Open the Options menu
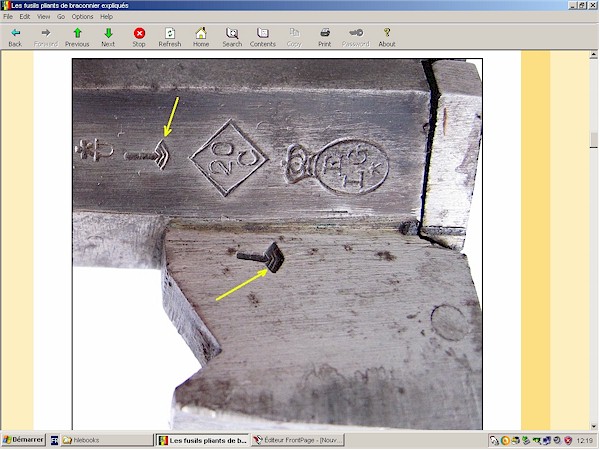The image size is (600, 450). 82,17
